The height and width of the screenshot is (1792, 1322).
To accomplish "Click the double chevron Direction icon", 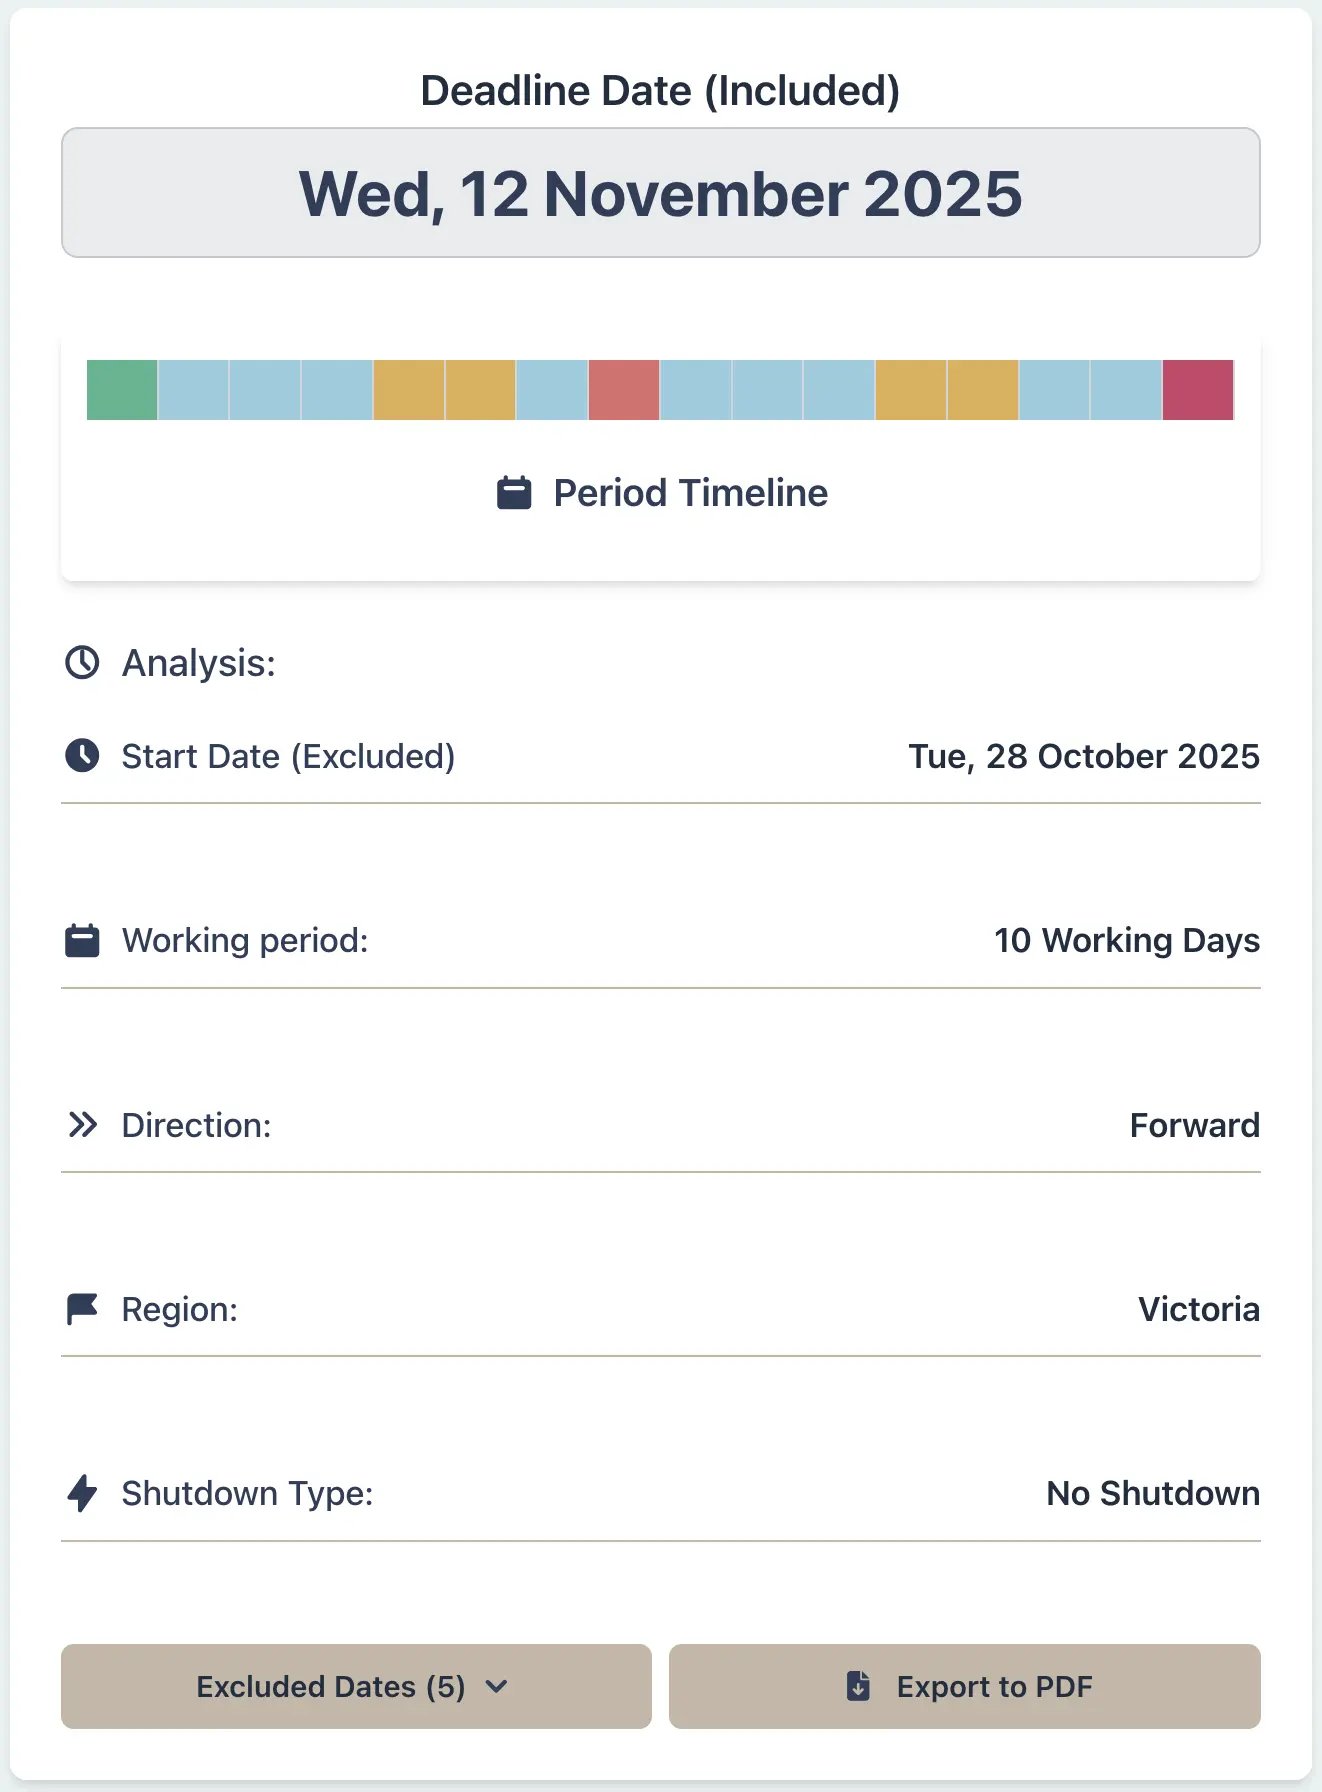I will point(82,1125).
